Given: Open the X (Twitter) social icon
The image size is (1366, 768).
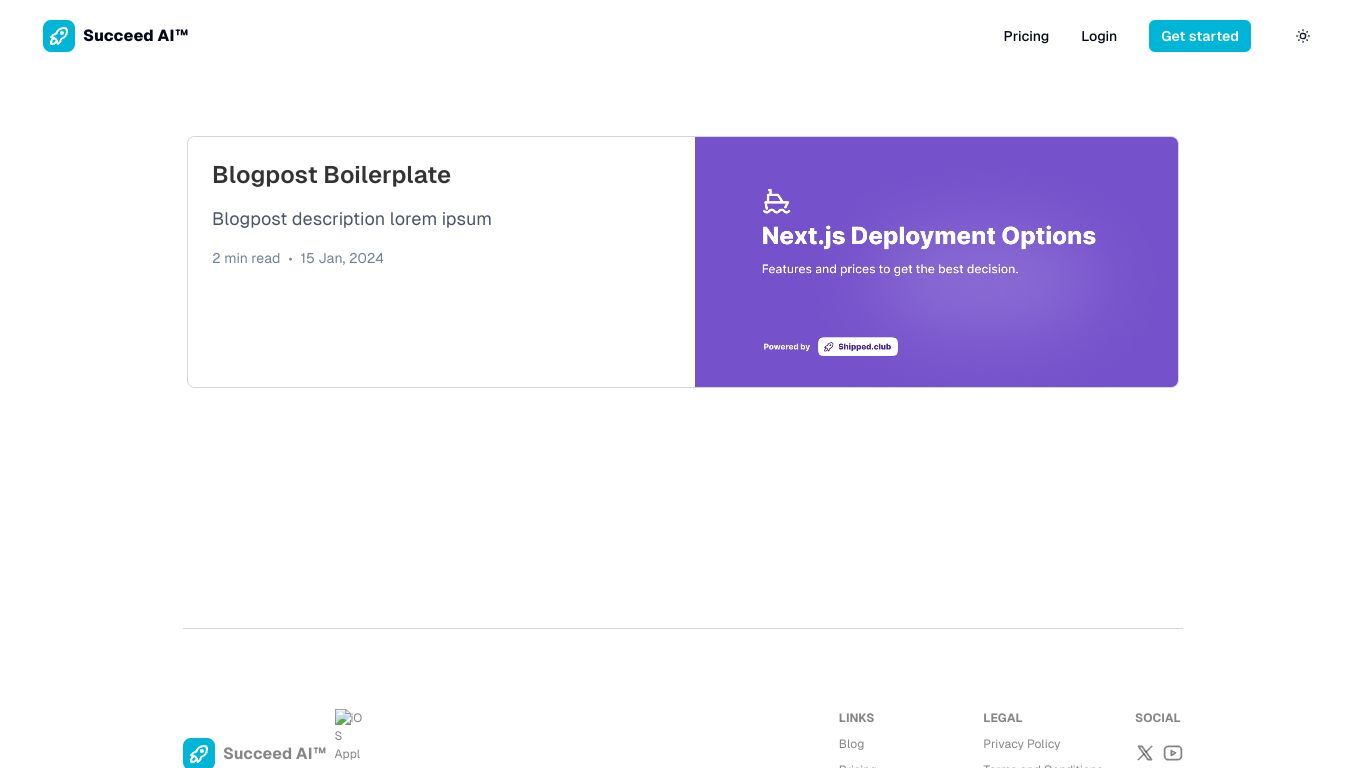Looking at the screenshot, I should tap(1145, 753).
